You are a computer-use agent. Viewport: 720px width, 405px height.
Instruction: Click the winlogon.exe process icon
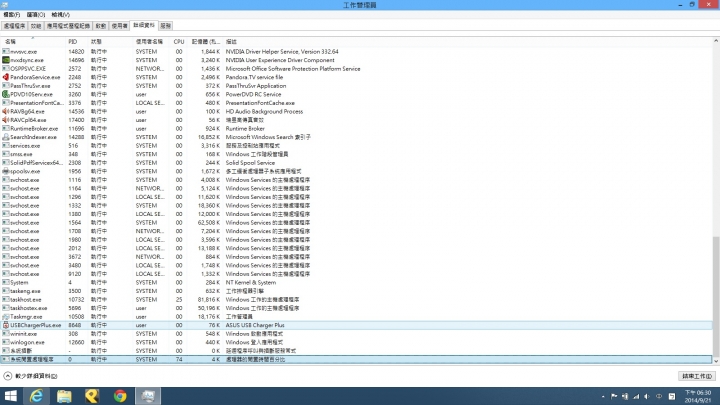tap(6, 342)
